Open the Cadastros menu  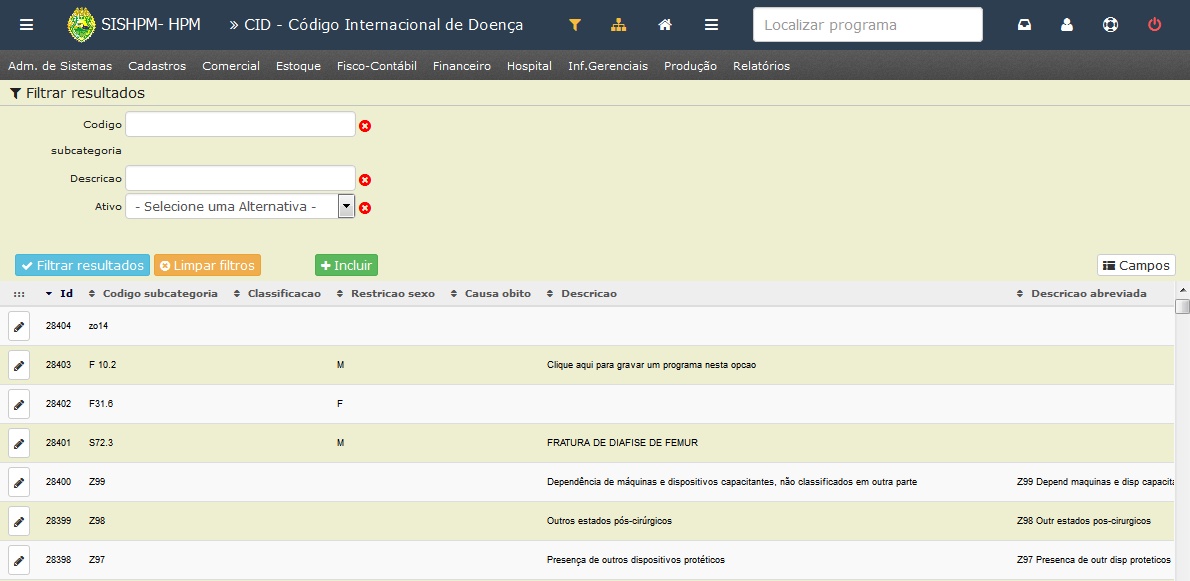click(157, 66)
